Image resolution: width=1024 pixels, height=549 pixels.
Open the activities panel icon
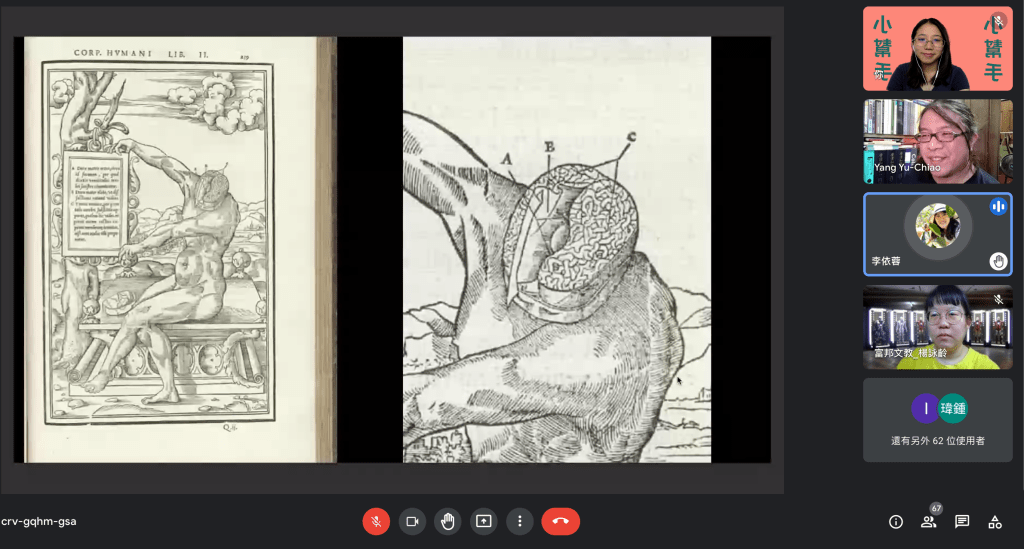tap(995, 521)
